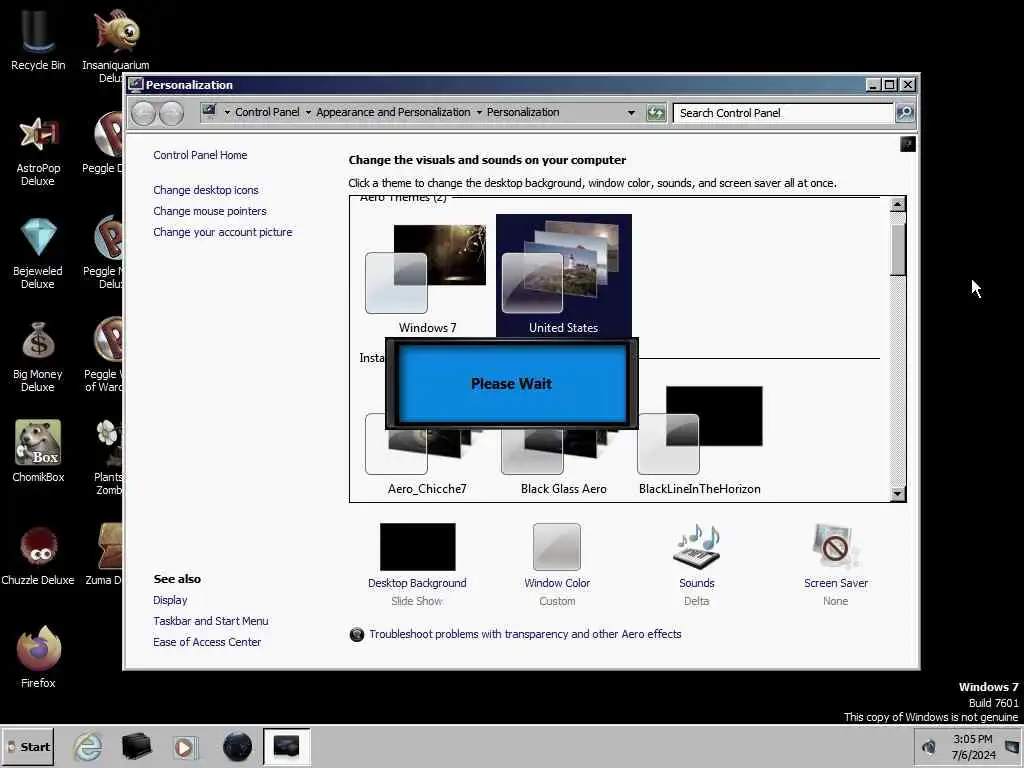Open the Desktop Background black thumbnail

(418, 547)
